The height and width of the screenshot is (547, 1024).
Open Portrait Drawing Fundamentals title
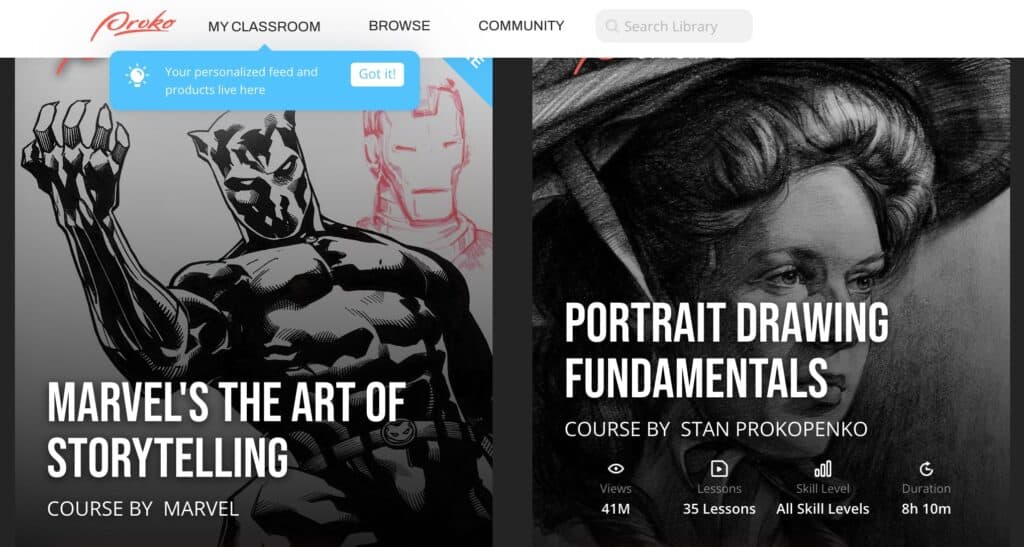(726, 351)
